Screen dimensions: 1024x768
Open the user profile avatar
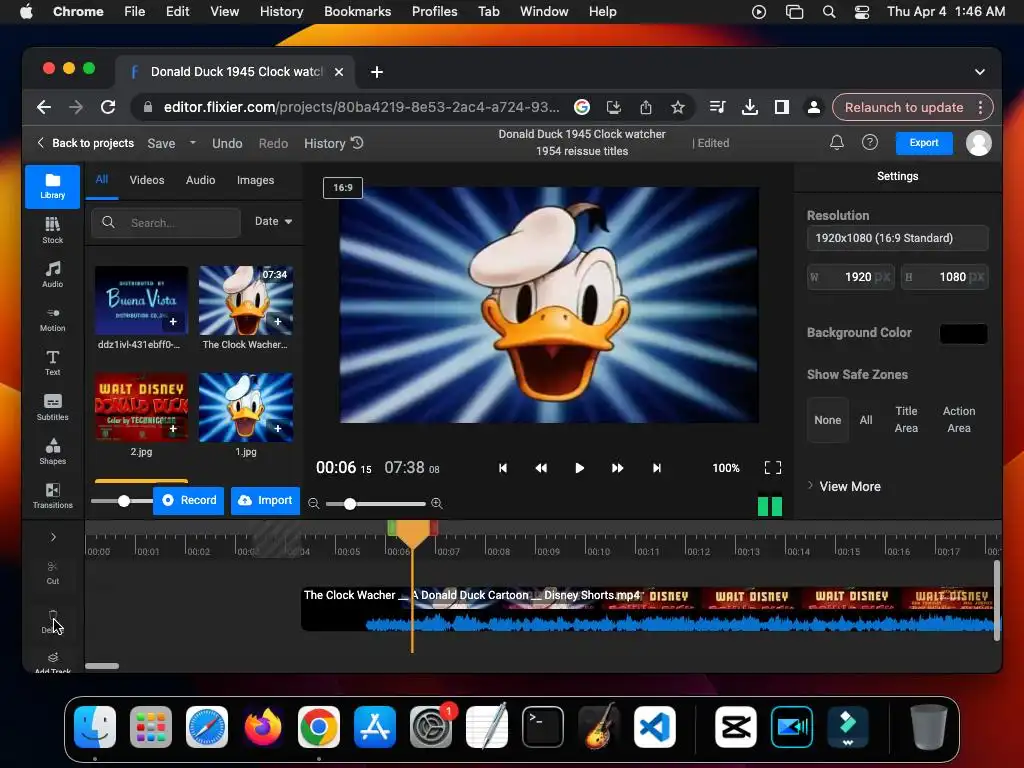(978, 143)
